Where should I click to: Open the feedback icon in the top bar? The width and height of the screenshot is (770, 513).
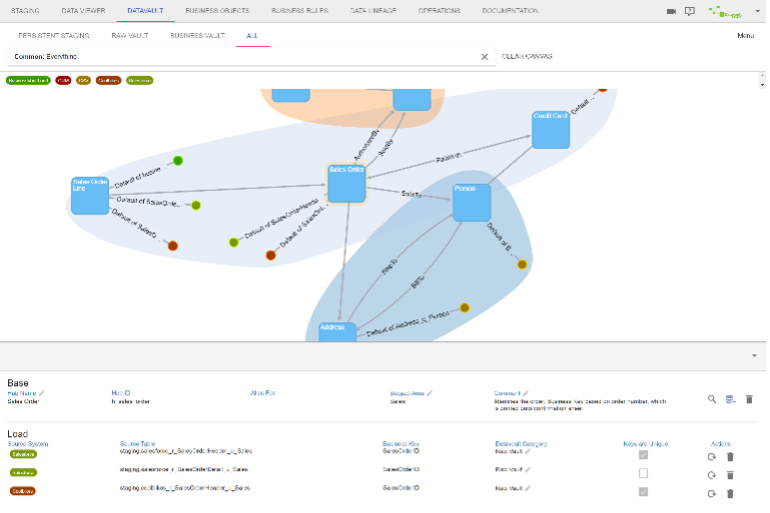click(690, 11)
